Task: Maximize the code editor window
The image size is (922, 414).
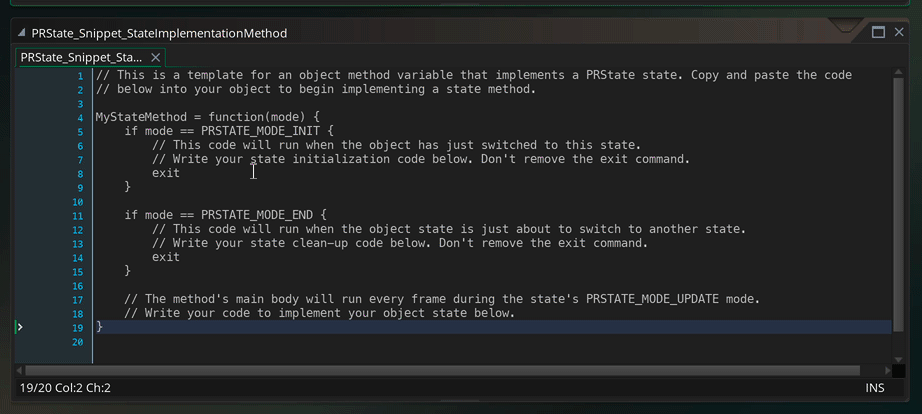Action: pyautogui.click(x=878, y=33)
